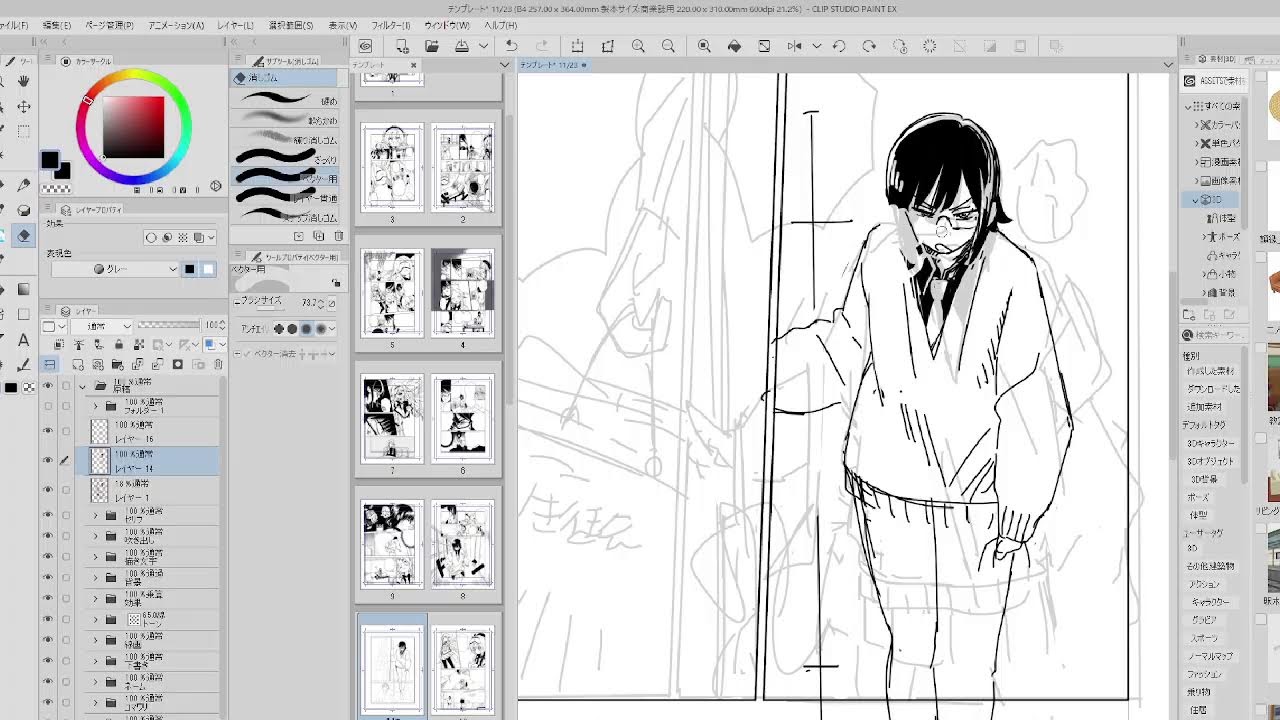Click the Redo arrow icon
Viewport: 1280px width, 720px height.
(x=542, y=46)
